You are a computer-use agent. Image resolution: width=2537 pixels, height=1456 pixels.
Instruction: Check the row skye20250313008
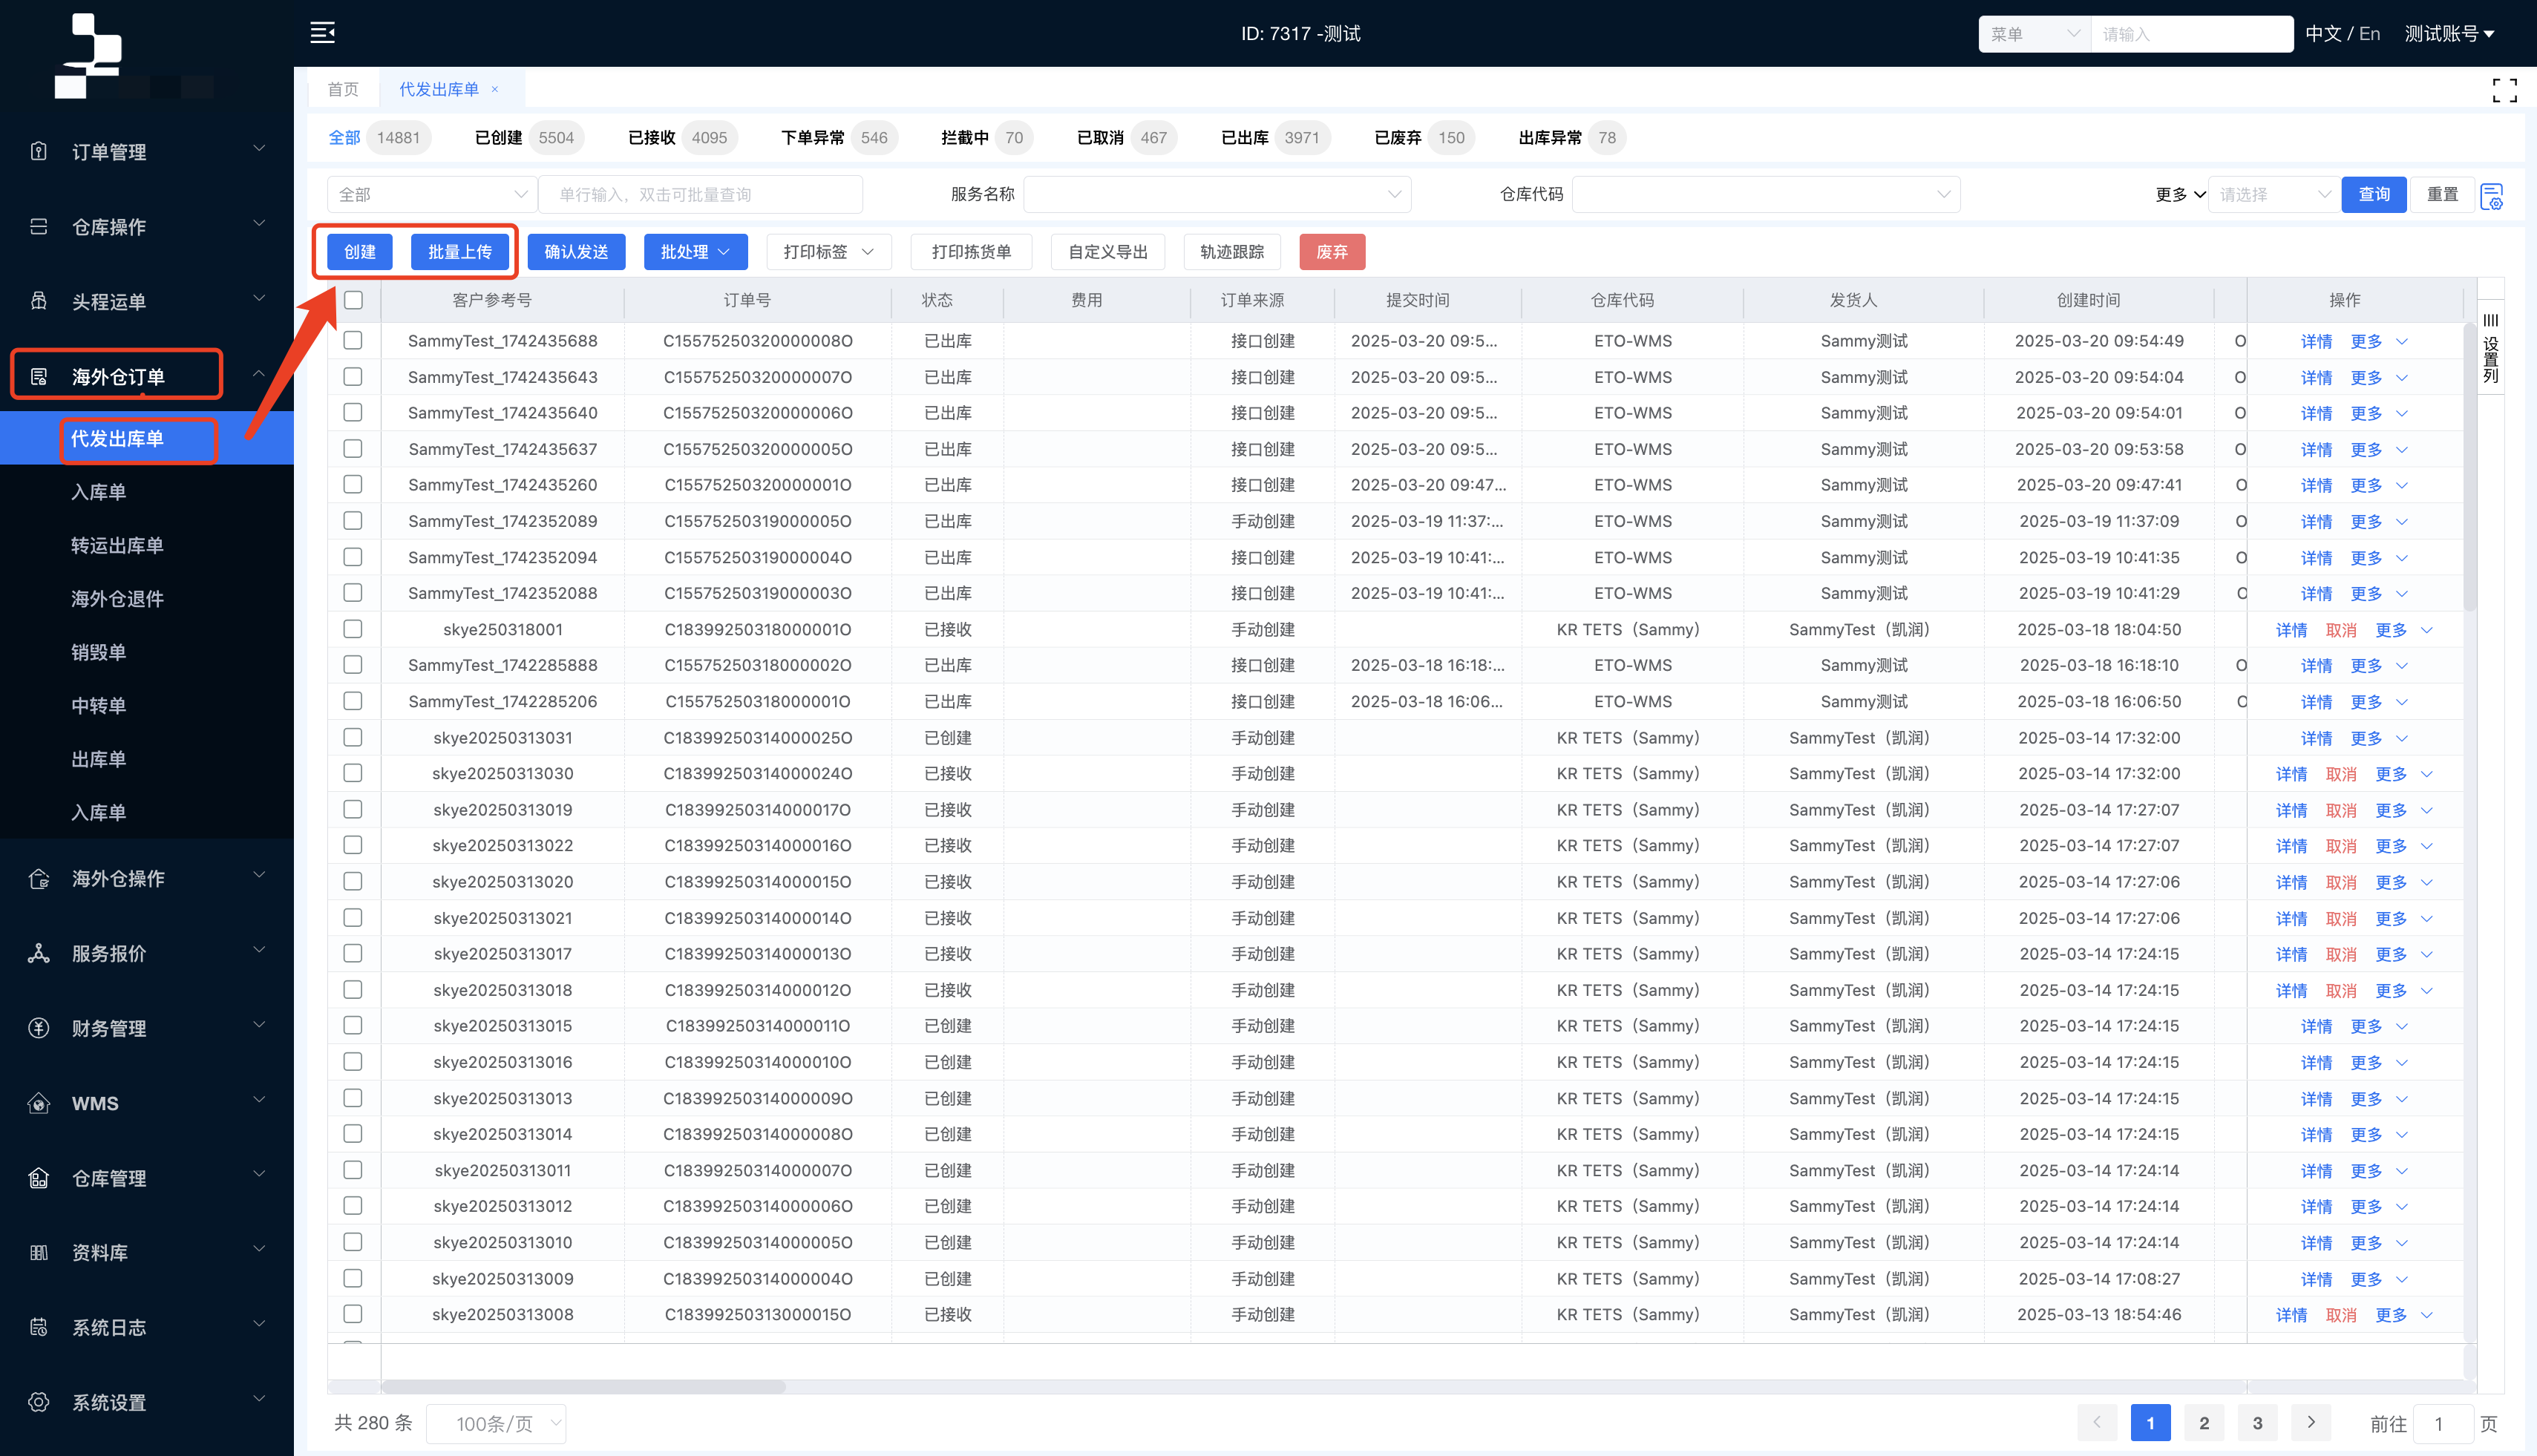(353, 1314)
